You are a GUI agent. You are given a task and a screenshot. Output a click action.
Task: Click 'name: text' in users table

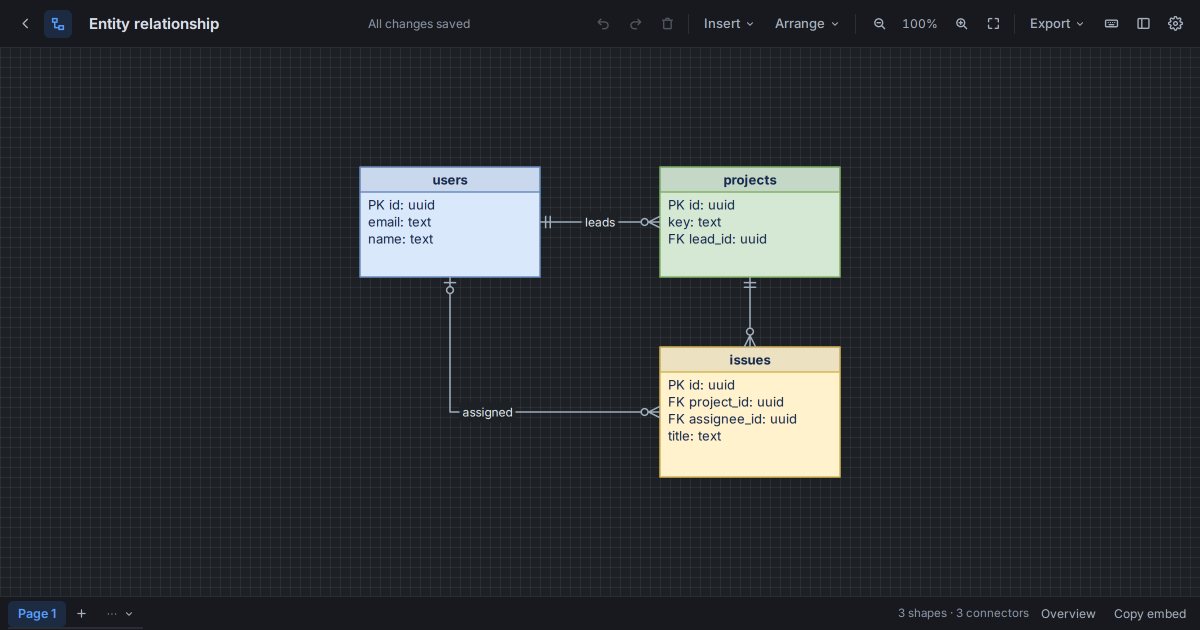[x=401, y=239]
